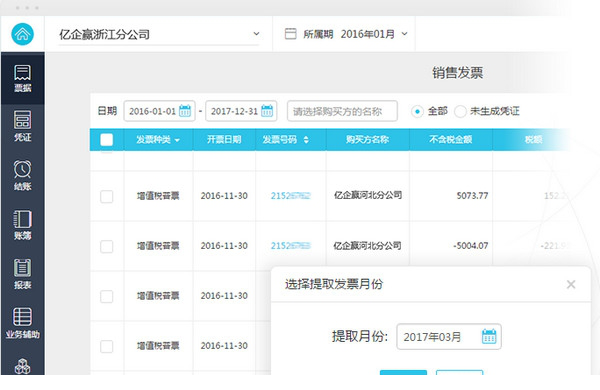This screenshot has width=600, height=390.
Task: Click calendar icon beside 所属期
Action: click(x=290, y=34)
